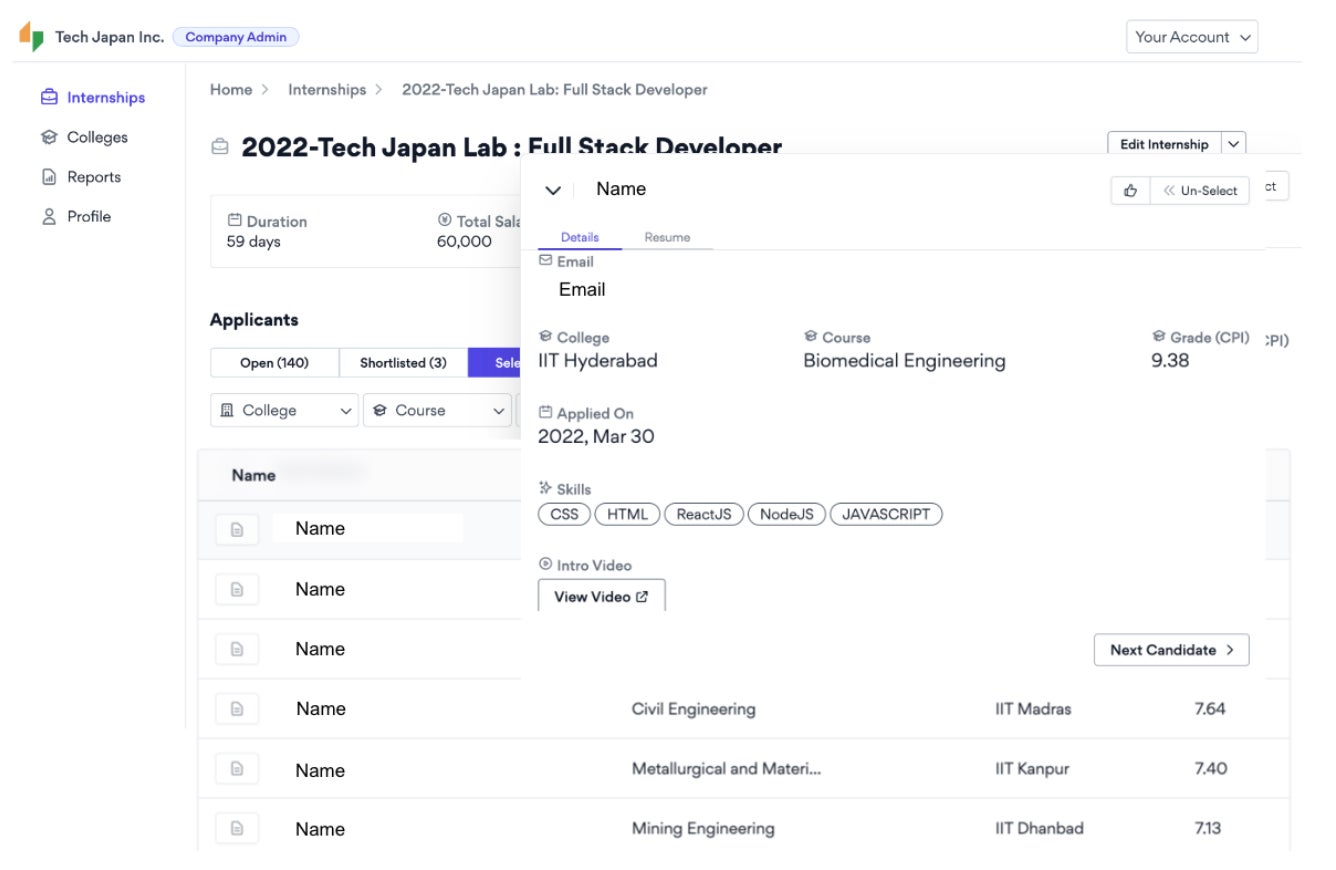
Task: Show the Shortlisted (3) applicants tab
Action: [x=403, y=363]
